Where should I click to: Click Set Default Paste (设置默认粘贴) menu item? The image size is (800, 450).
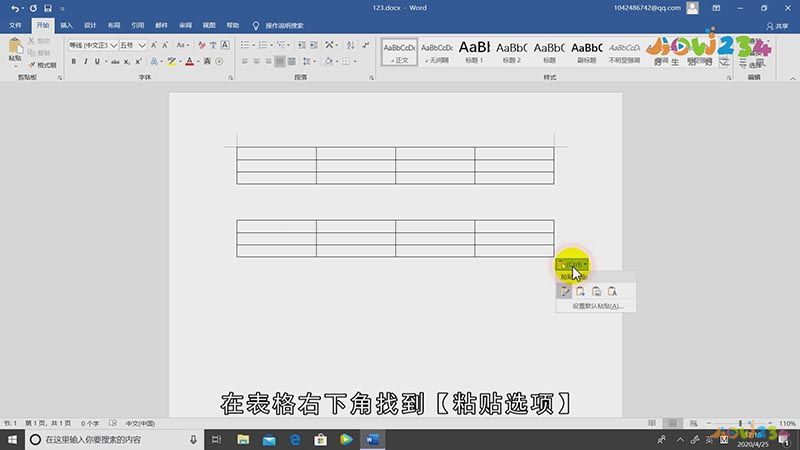[x=596, y=306]
